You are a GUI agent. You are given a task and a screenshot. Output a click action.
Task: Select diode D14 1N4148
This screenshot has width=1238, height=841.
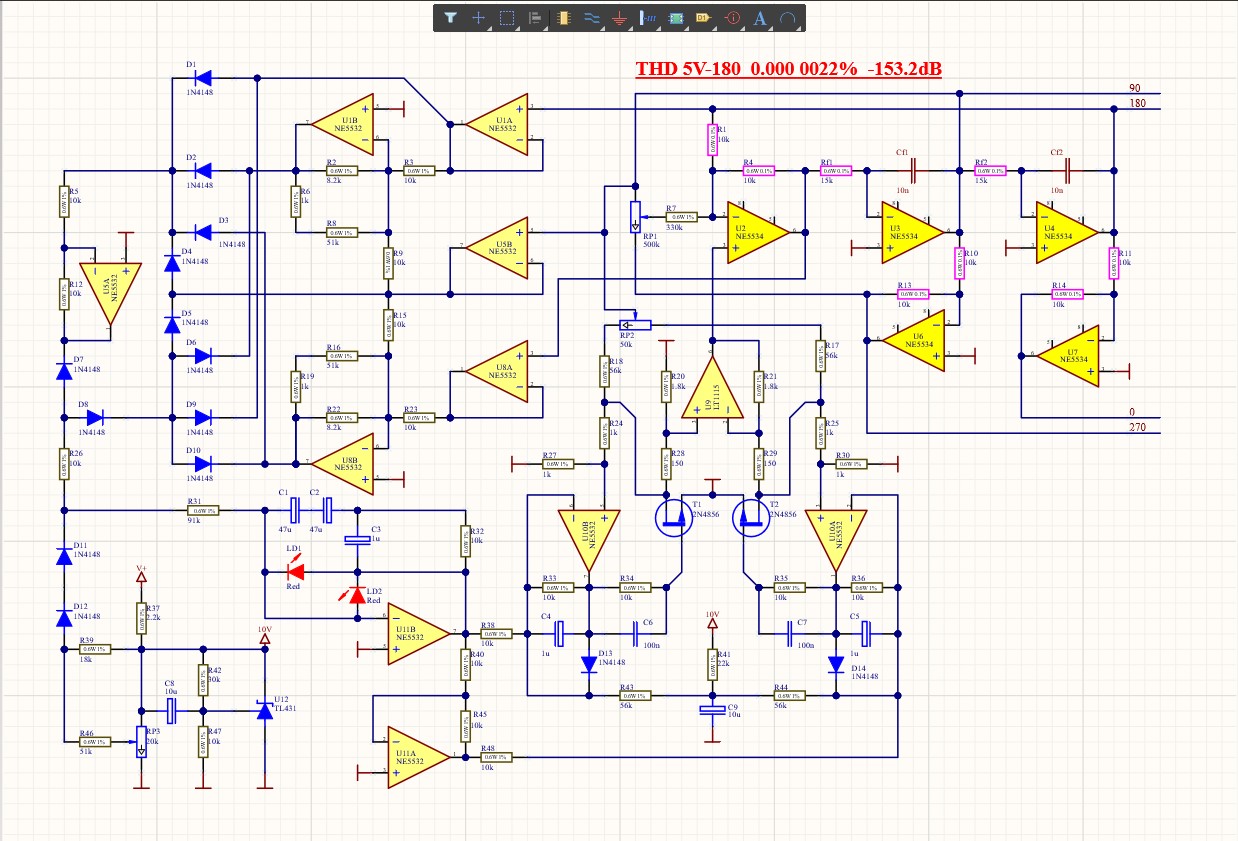tap(837, 663)
